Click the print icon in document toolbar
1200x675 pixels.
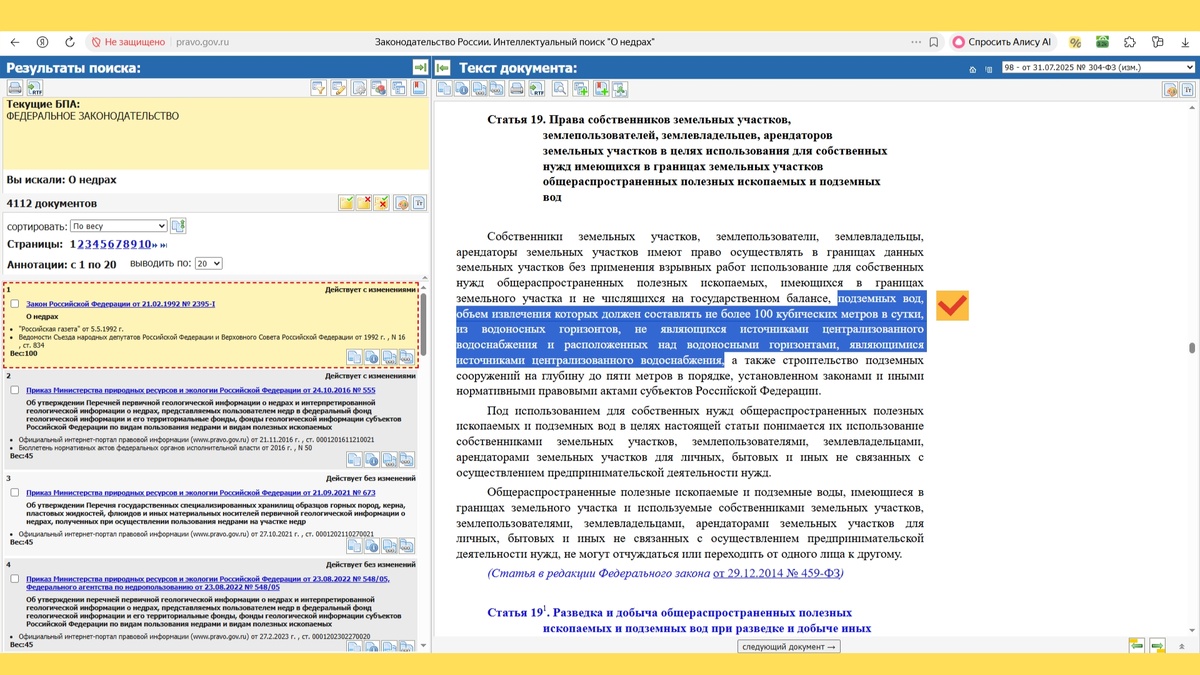click(516, 88)
